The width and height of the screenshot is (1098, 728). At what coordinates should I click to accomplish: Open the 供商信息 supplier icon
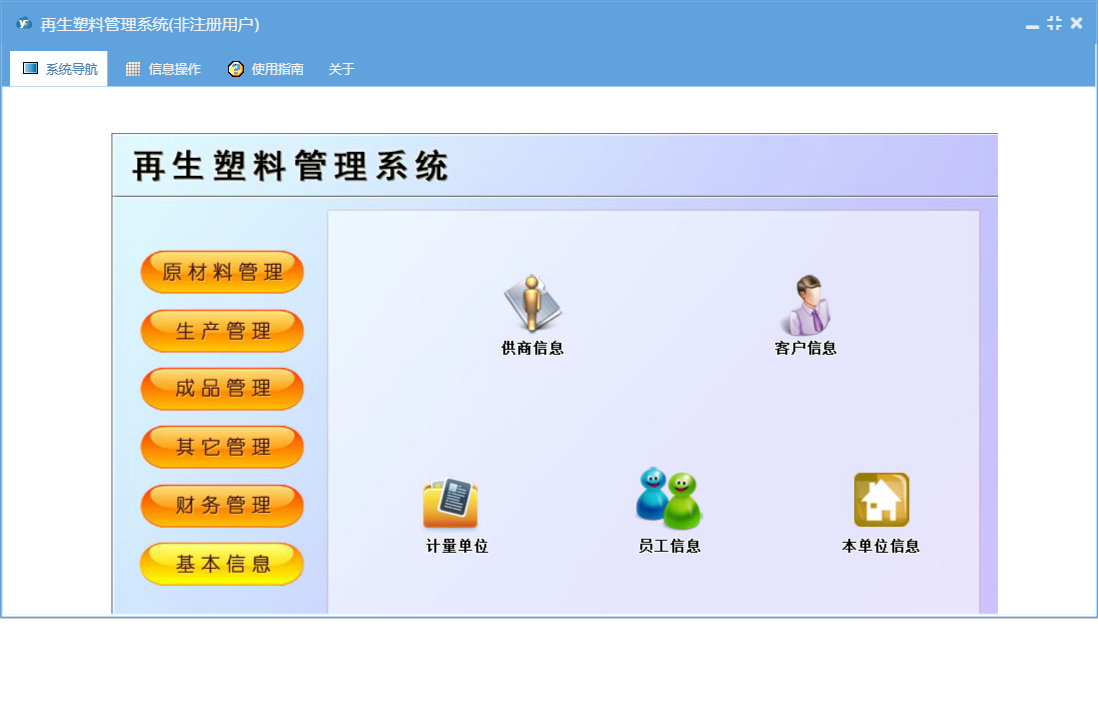coord(532,302)
